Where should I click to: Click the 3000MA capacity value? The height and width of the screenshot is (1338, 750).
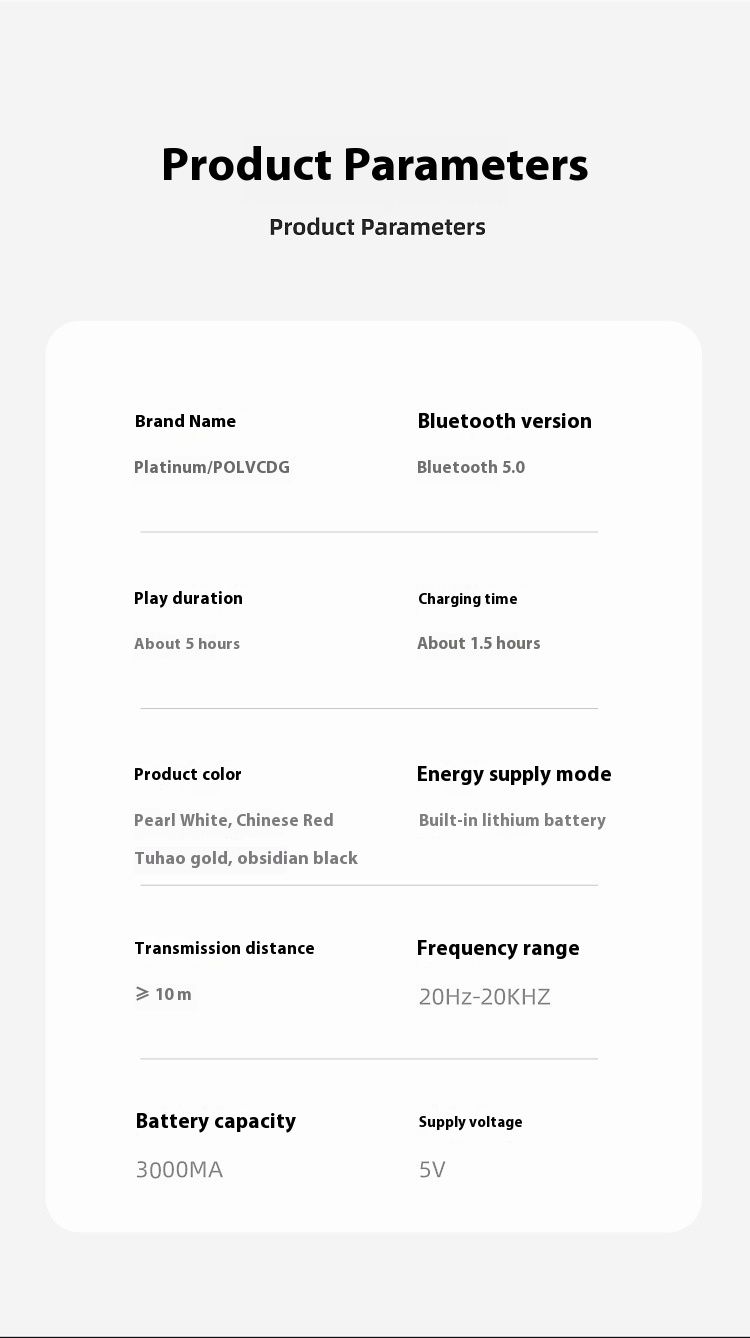(x=179, y=1169)
